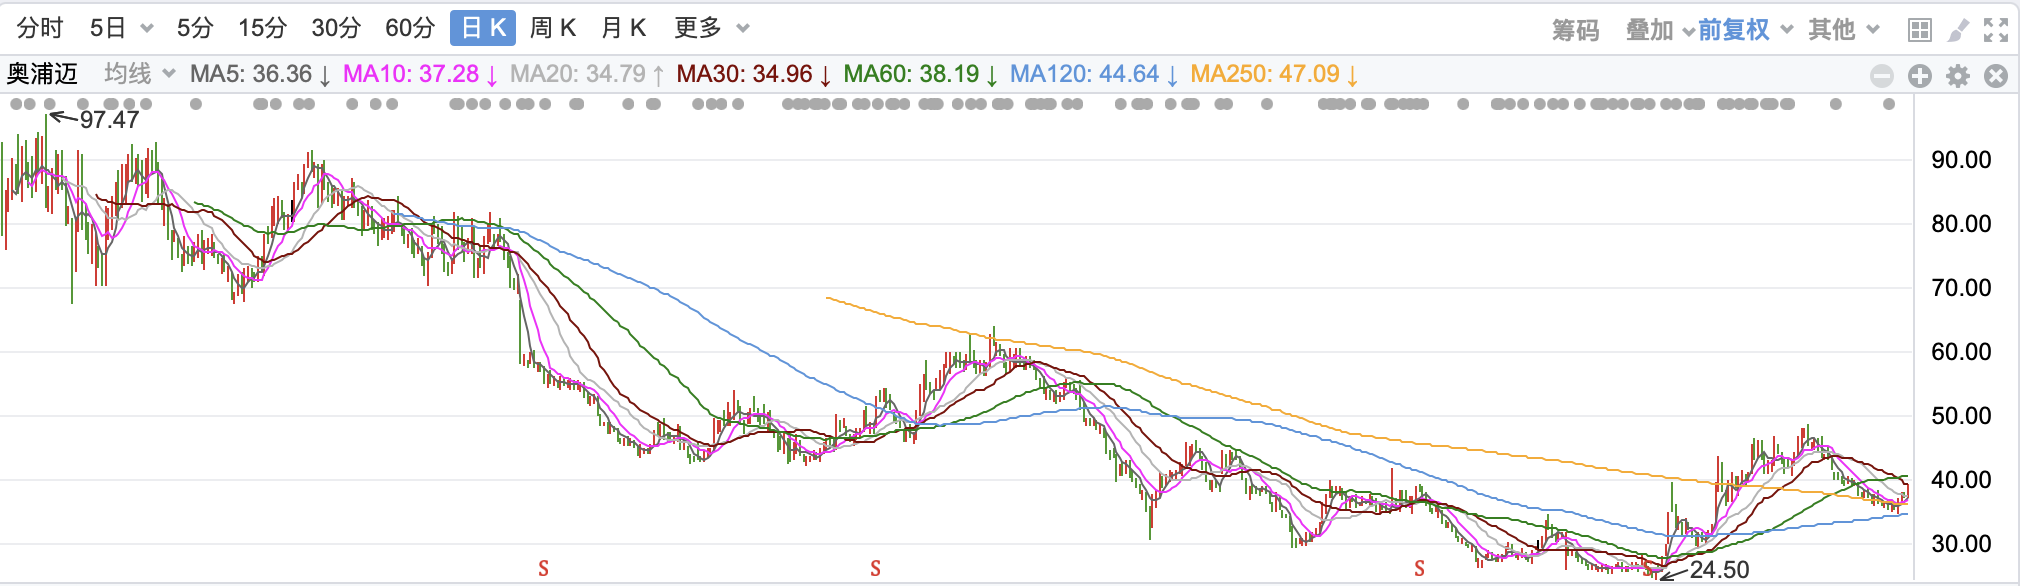Click the 奥浦迈 stock name

[x=42, y=74]
